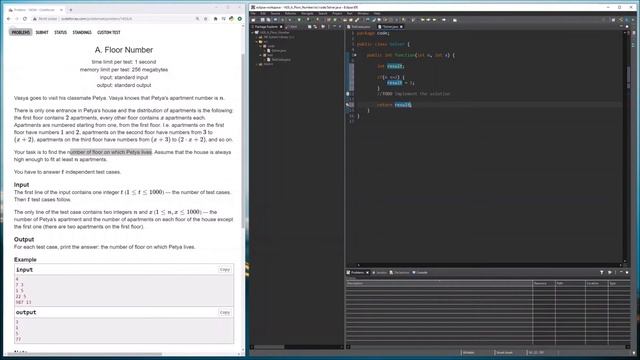Click the browser back arrow
The image size is (640, 360).
9,19
